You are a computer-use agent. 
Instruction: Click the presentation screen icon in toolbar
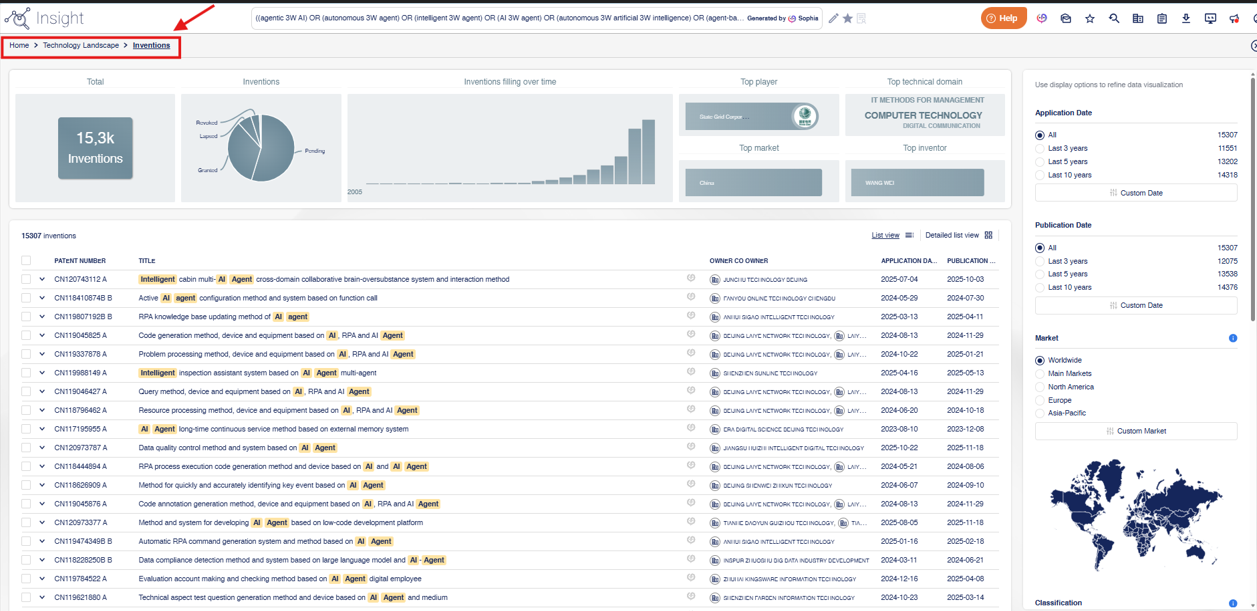click(1210, 18)
